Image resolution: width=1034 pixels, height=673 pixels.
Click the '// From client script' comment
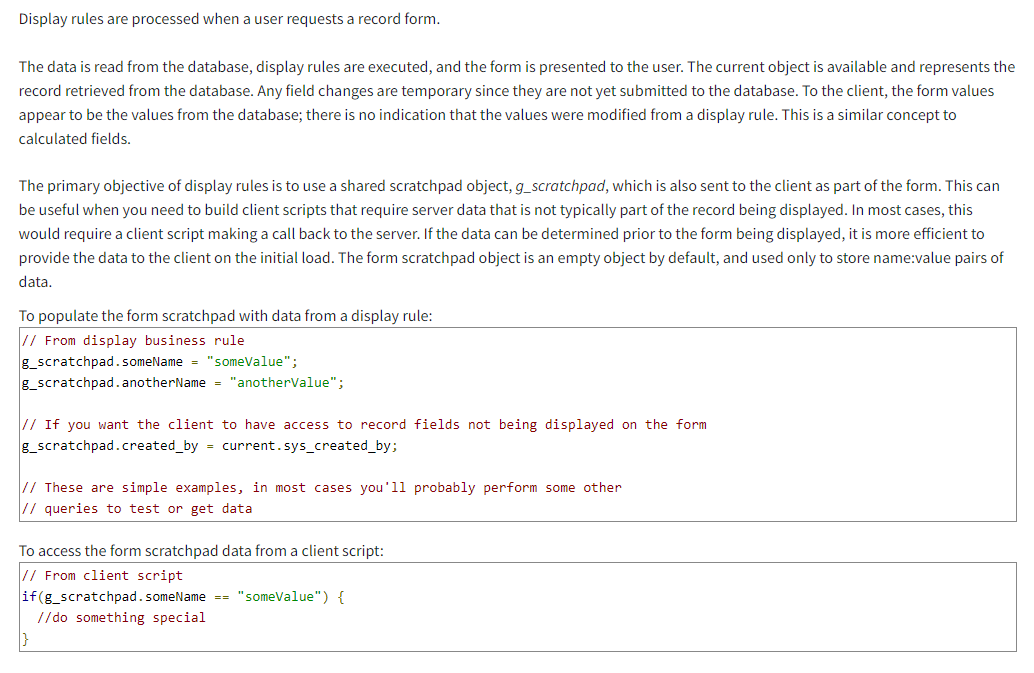[x=102, y=575]
